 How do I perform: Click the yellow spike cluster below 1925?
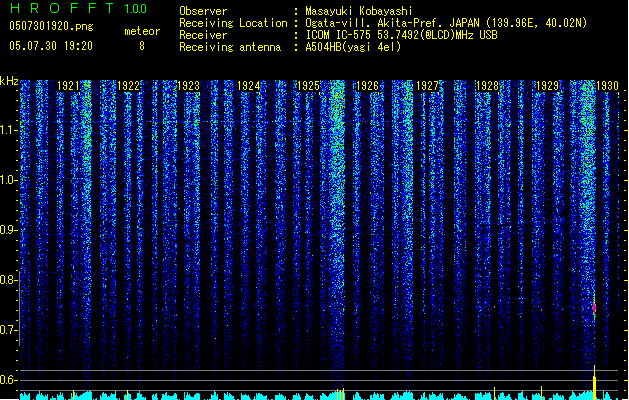click(x=341, y=394)
